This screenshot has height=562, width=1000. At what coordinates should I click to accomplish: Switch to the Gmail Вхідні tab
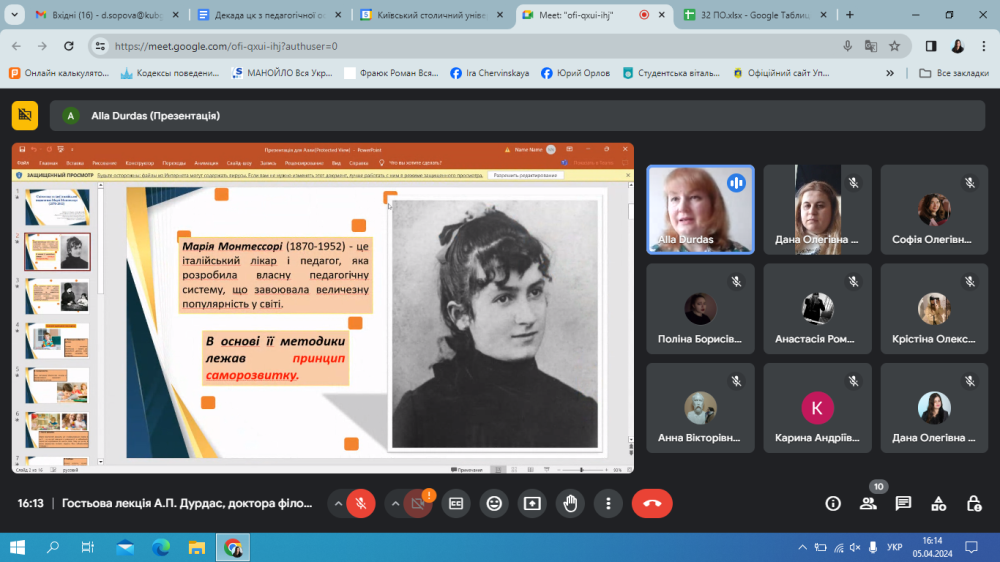click(100, 15)
